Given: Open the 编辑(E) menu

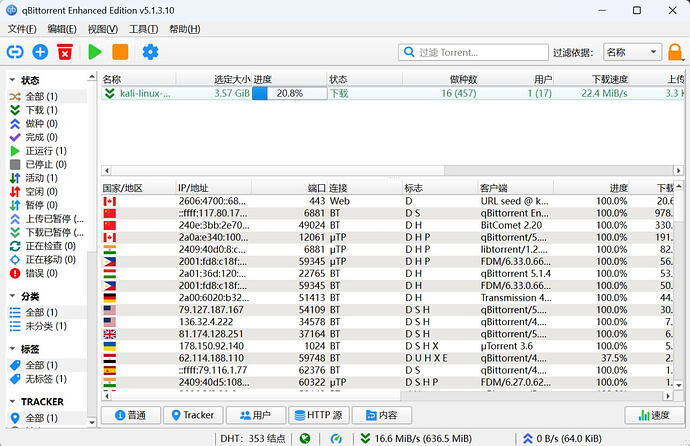Looking at the screenshot, I should coord(62,29).
